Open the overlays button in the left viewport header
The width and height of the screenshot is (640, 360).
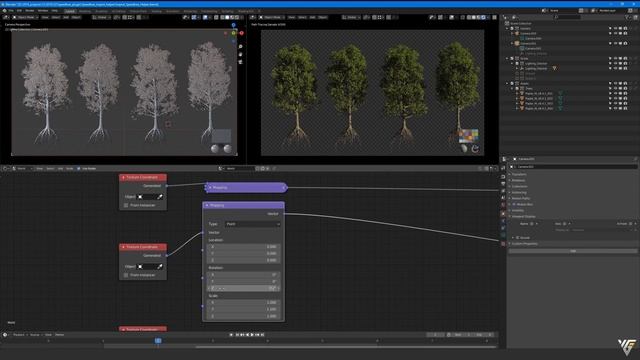click(x=205, y=17)
